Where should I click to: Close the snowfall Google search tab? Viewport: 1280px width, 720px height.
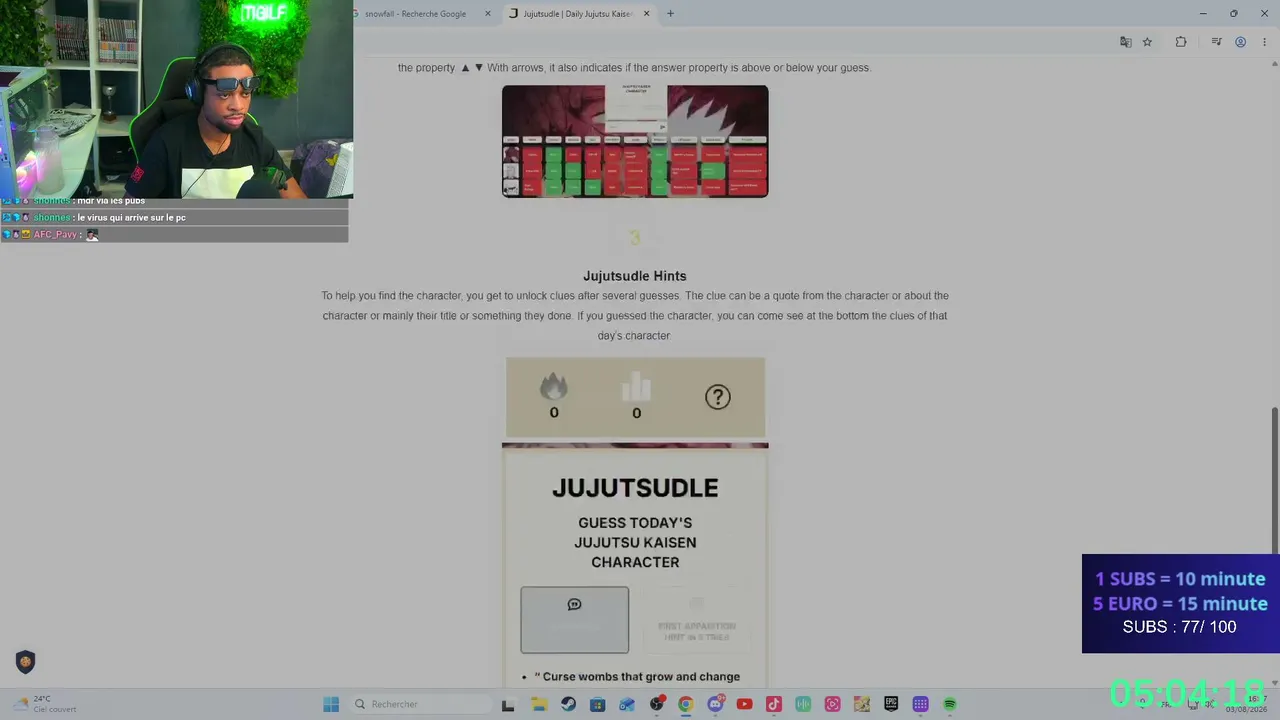[x=488, y=14]
